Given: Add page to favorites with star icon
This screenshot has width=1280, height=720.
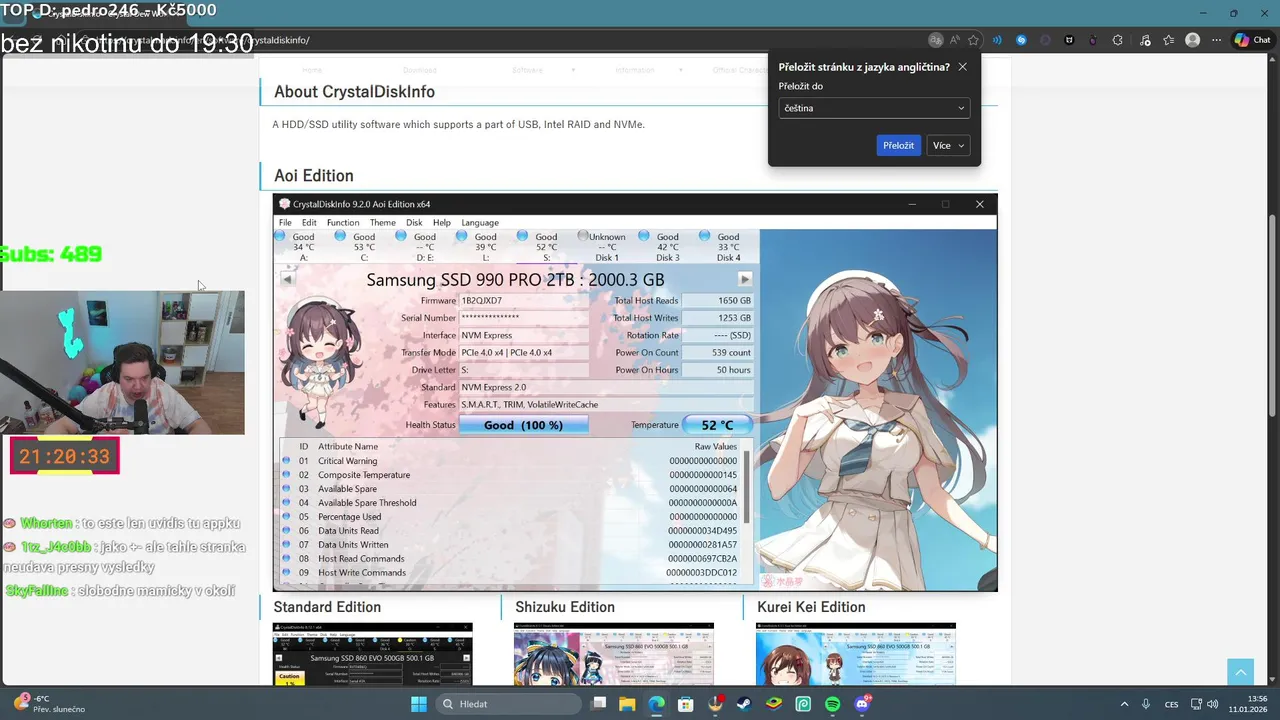Looking at the screenshot, I should (973, 40).
